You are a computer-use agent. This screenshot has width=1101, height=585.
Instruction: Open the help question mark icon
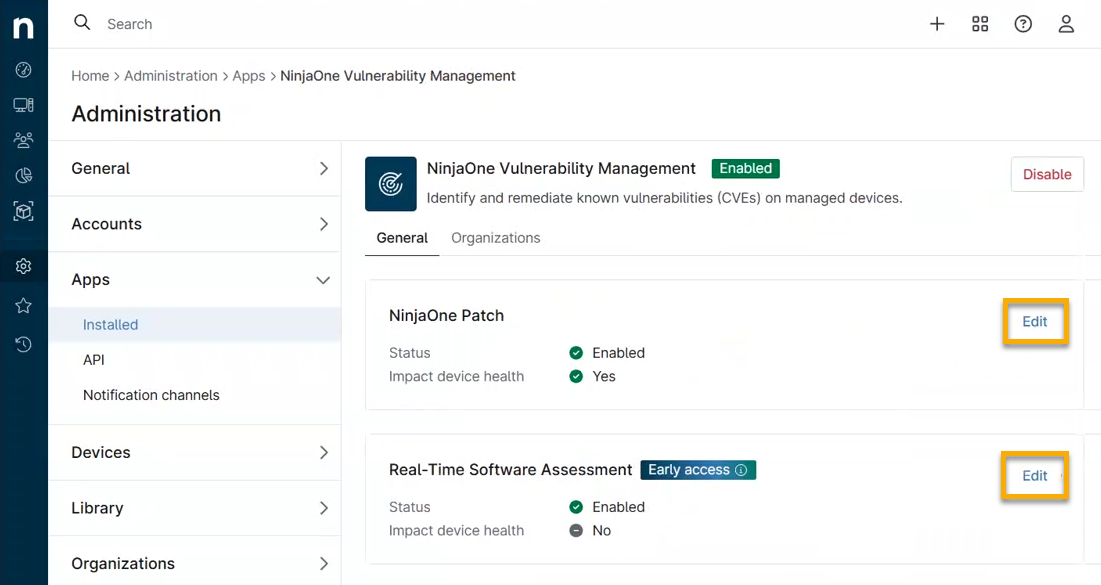coord(1023,24)
